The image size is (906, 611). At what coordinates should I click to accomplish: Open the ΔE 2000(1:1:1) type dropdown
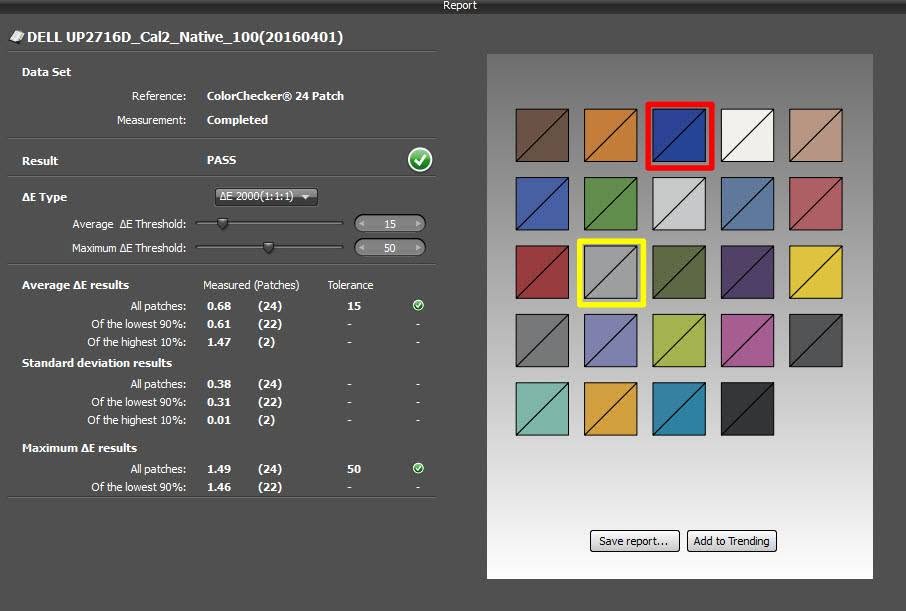pos(266,197)
